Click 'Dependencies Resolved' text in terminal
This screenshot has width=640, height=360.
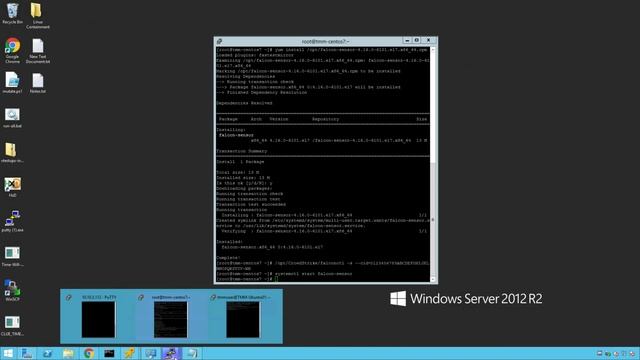click(244, 103)
